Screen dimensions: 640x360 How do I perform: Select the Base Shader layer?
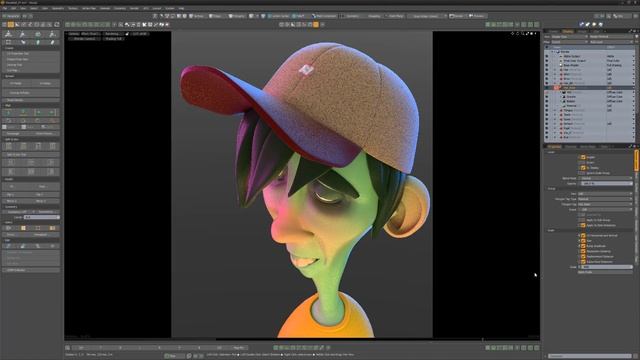point(571,65)
